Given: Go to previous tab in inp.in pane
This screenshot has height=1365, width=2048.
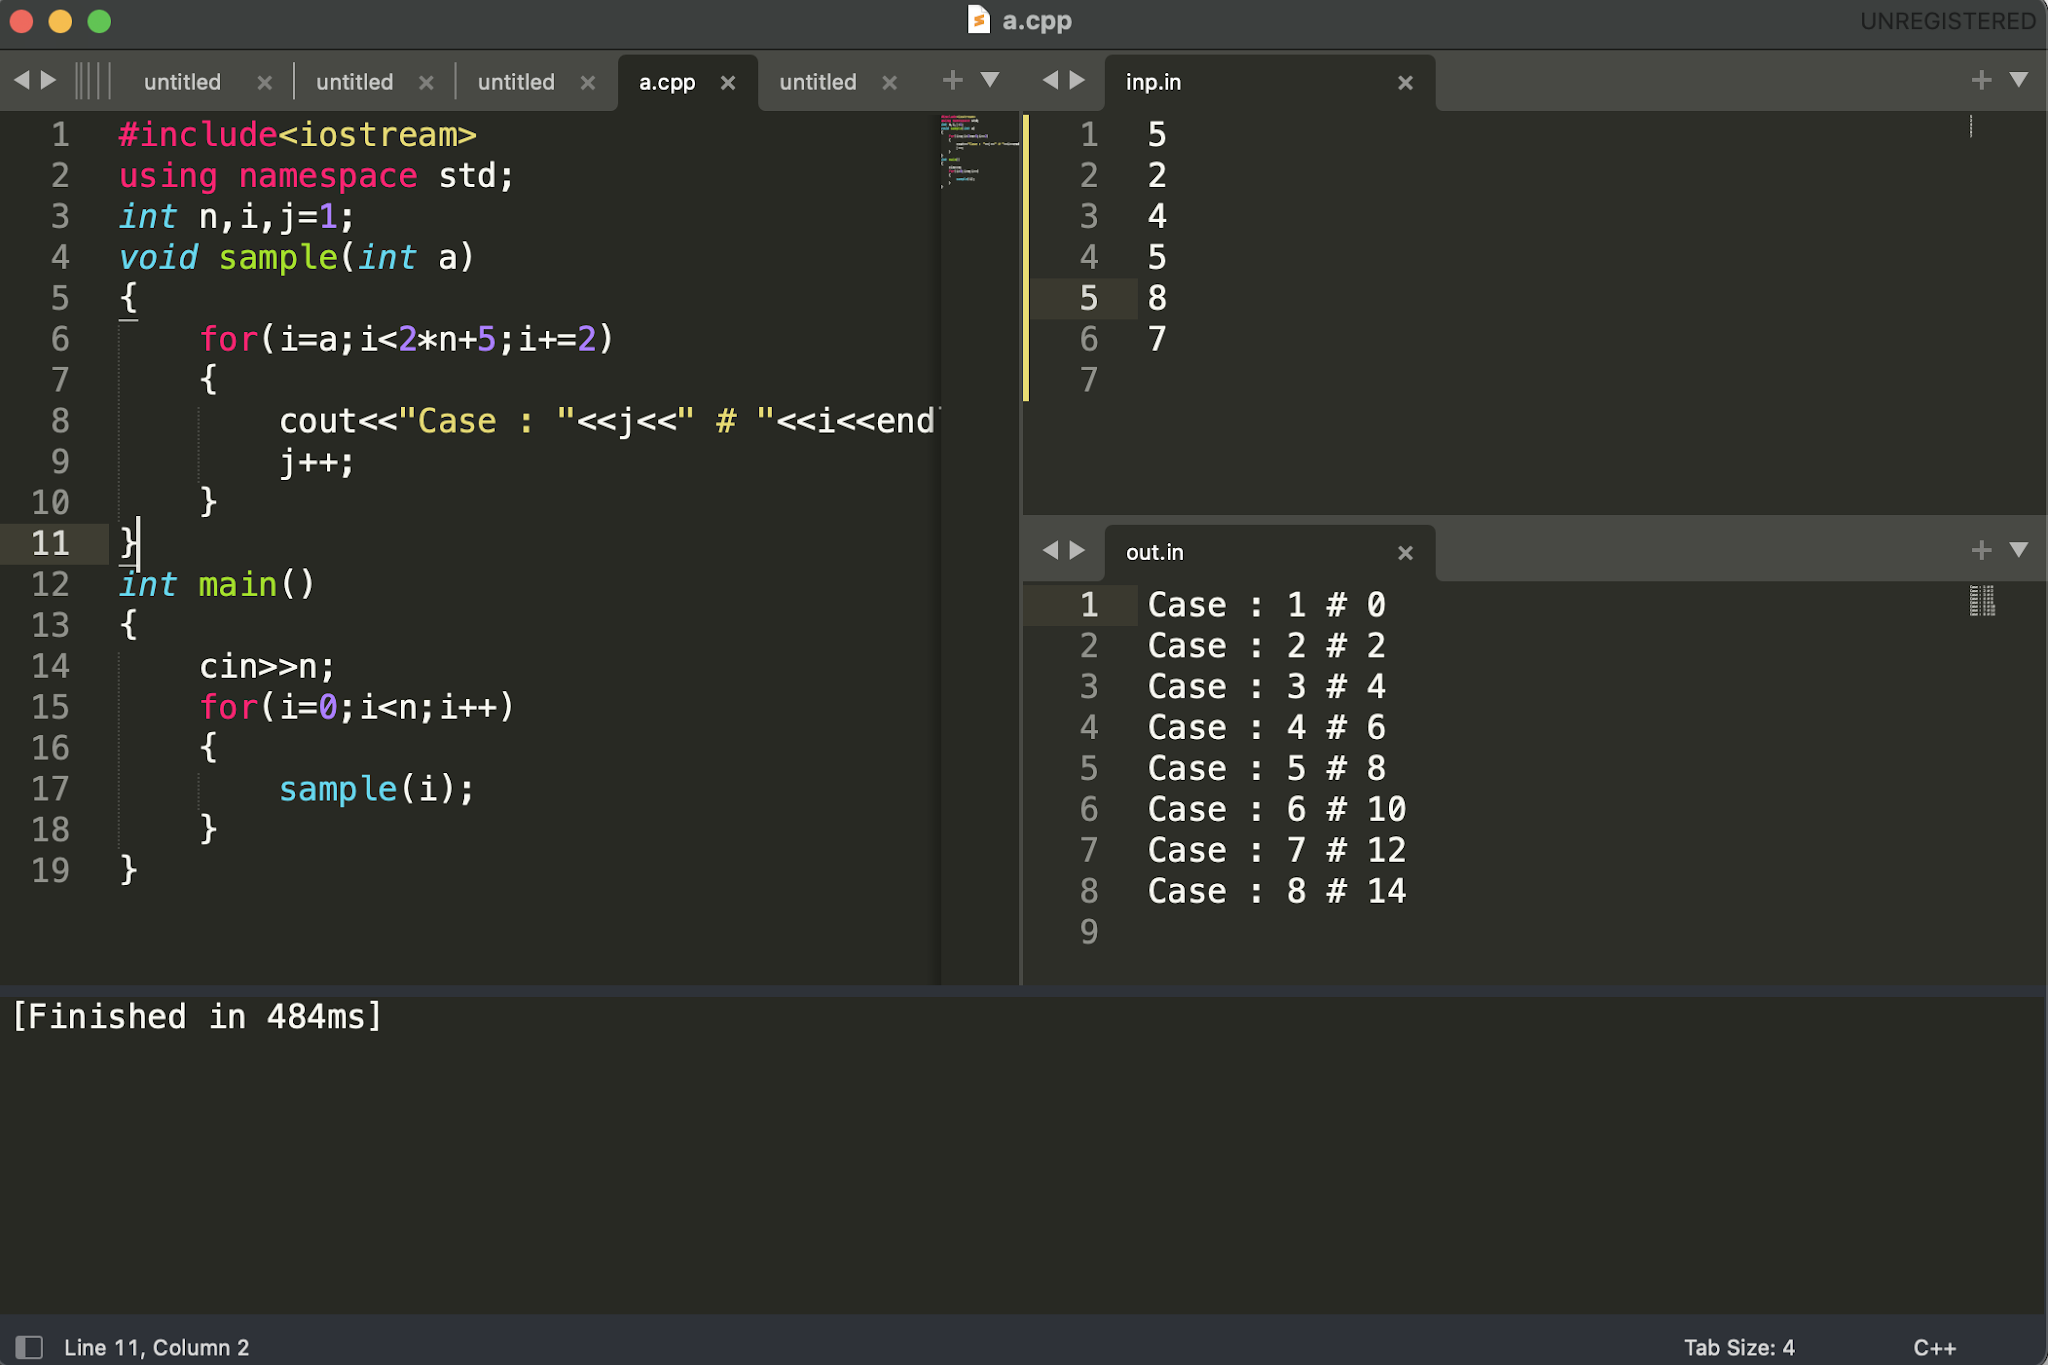Looking at the screenshot, I should pos(1050,80).
